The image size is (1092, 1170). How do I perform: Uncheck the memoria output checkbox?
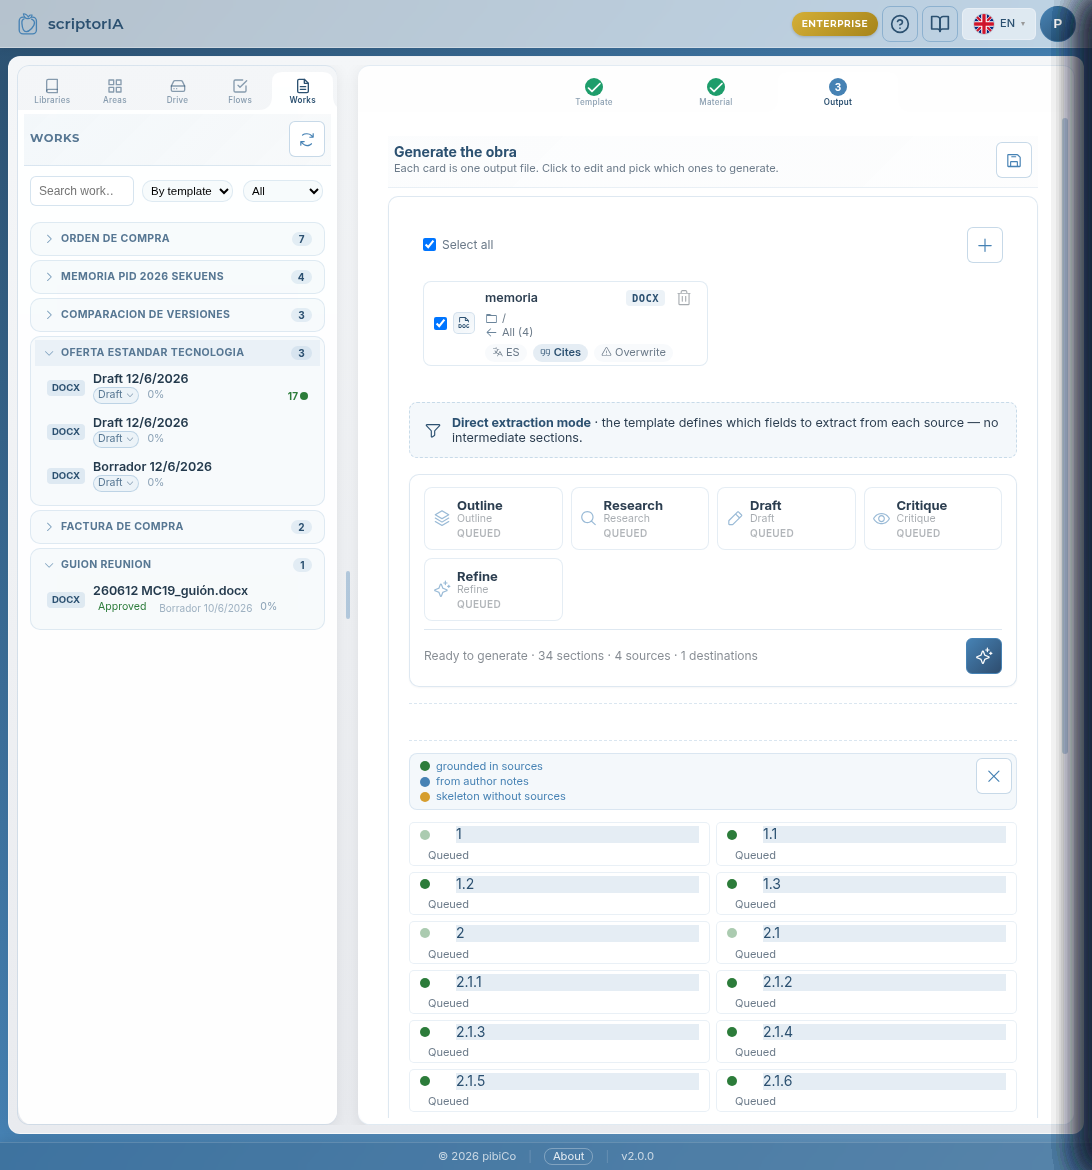[440, 323]
